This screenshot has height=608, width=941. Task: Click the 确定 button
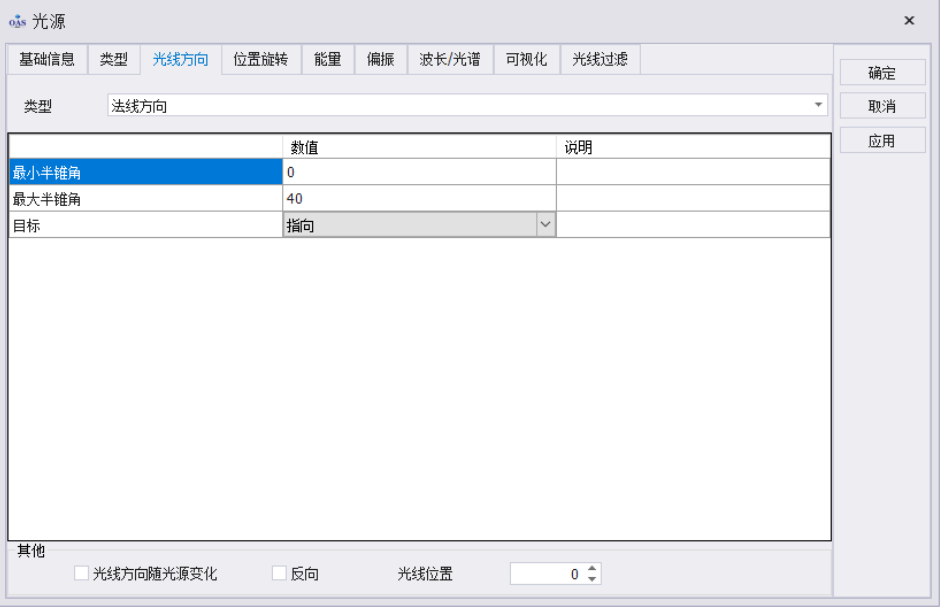coord(882,73)
